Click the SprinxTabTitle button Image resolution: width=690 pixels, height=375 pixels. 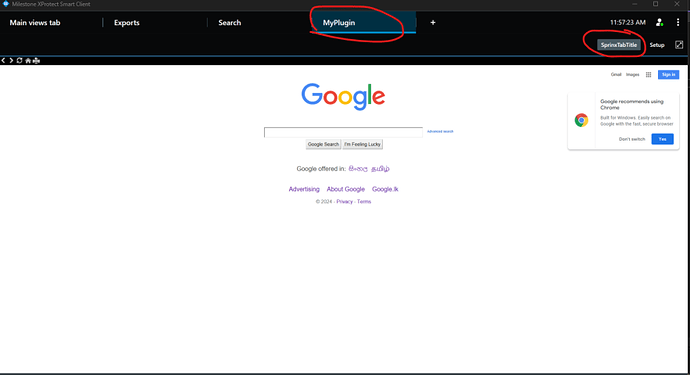619,45
